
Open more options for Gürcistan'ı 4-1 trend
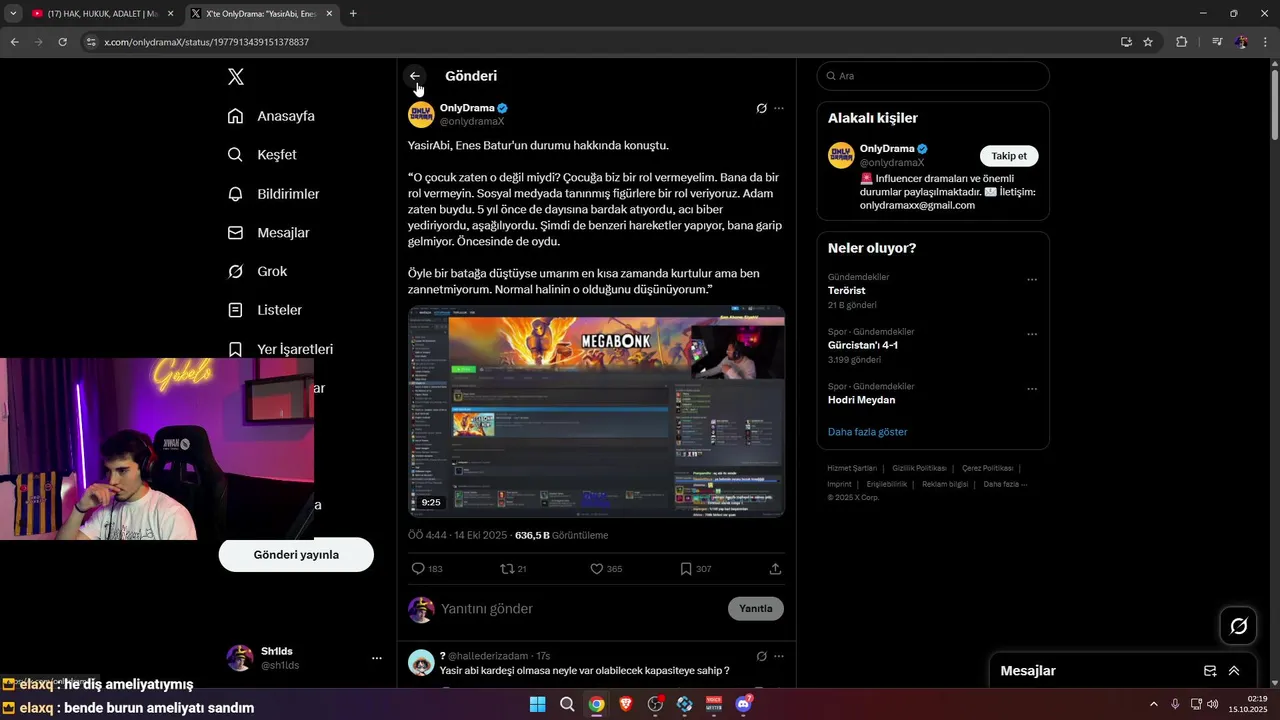(1032, 334)
